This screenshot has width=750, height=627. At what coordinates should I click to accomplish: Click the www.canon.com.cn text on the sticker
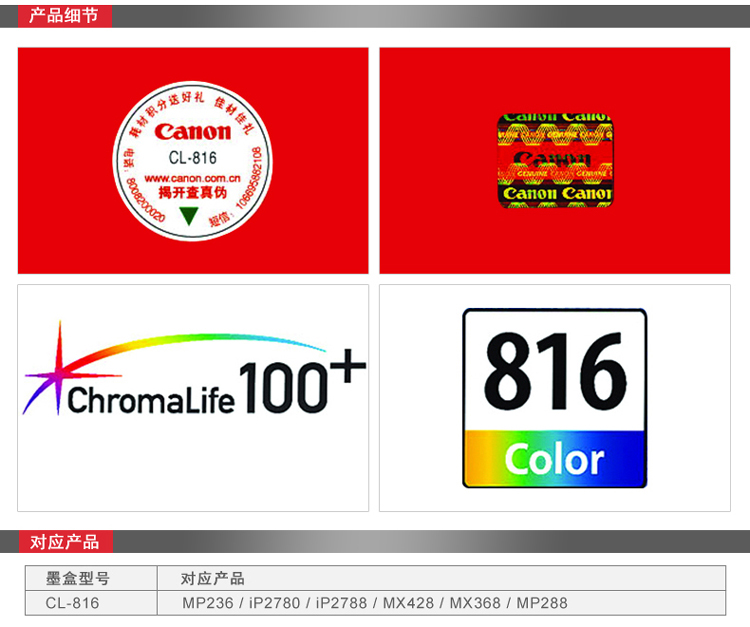tap(192, 178)
